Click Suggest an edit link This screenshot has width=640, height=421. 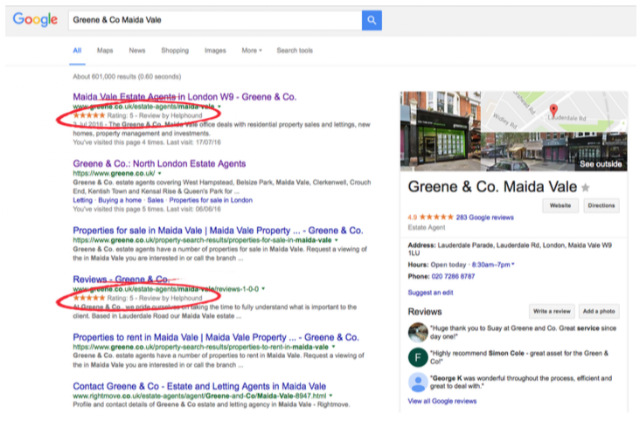(430, 292)
